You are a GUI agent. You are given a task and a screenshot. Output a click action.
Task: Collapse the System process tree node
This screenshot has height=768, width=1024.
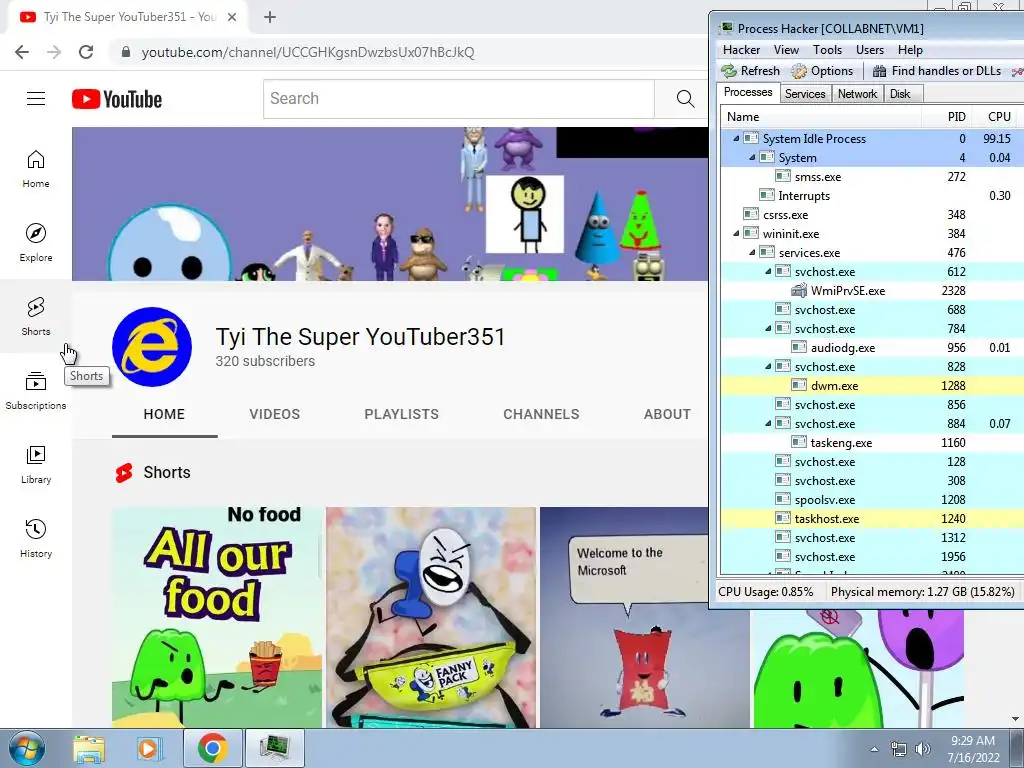click(x=752, y=157)
